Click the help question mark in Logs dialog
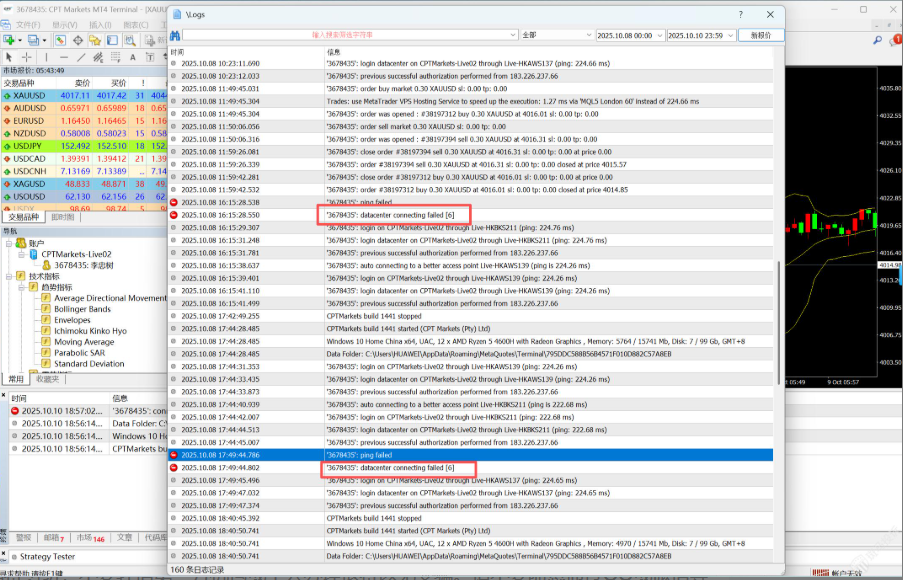The width and height of the screenshot is (903, 580). [740, 15]
